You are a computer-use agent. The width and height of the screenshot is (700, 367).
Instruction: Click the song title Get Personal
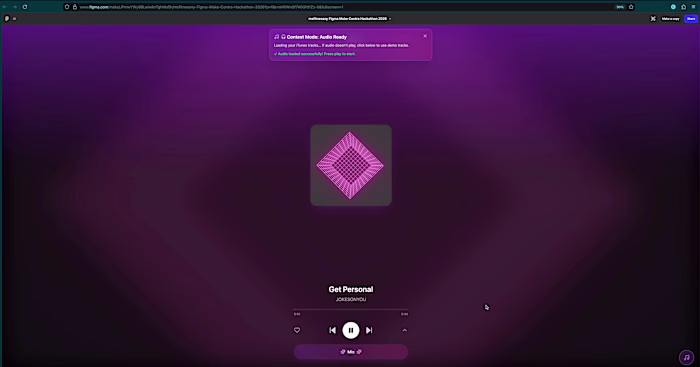click(x=350, y=289)
